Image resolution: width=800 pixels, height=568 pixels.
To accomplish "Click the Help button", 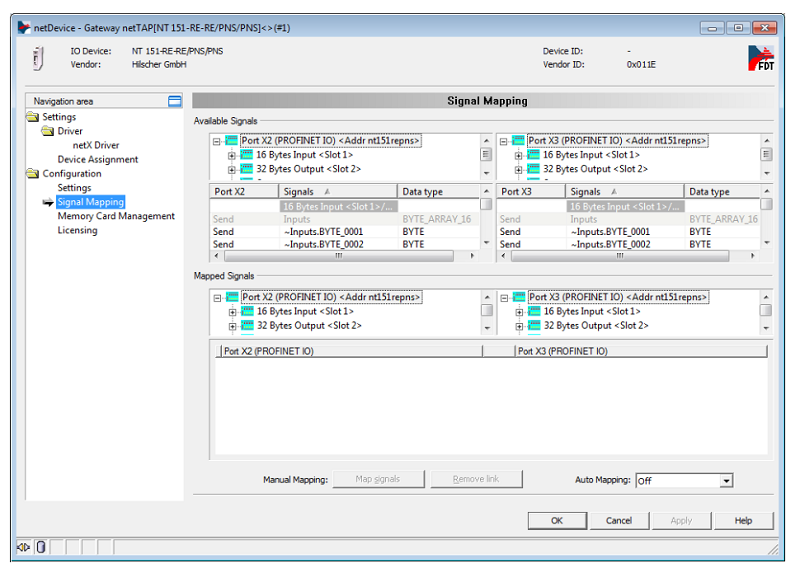I will pos(743,521).
